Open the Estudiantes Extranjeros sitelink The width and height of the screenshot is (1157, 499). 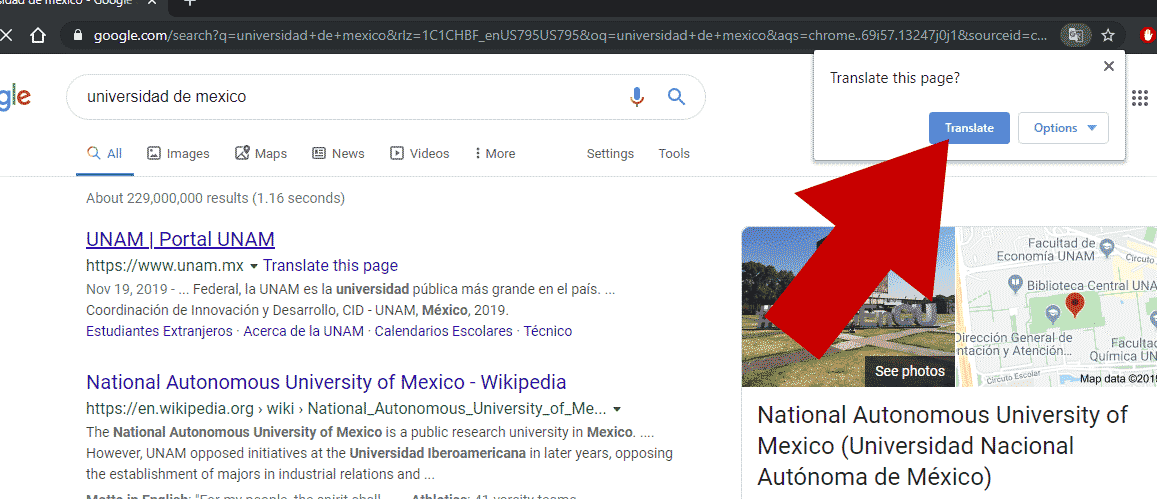pyautogui.click(x=159, y=331)
